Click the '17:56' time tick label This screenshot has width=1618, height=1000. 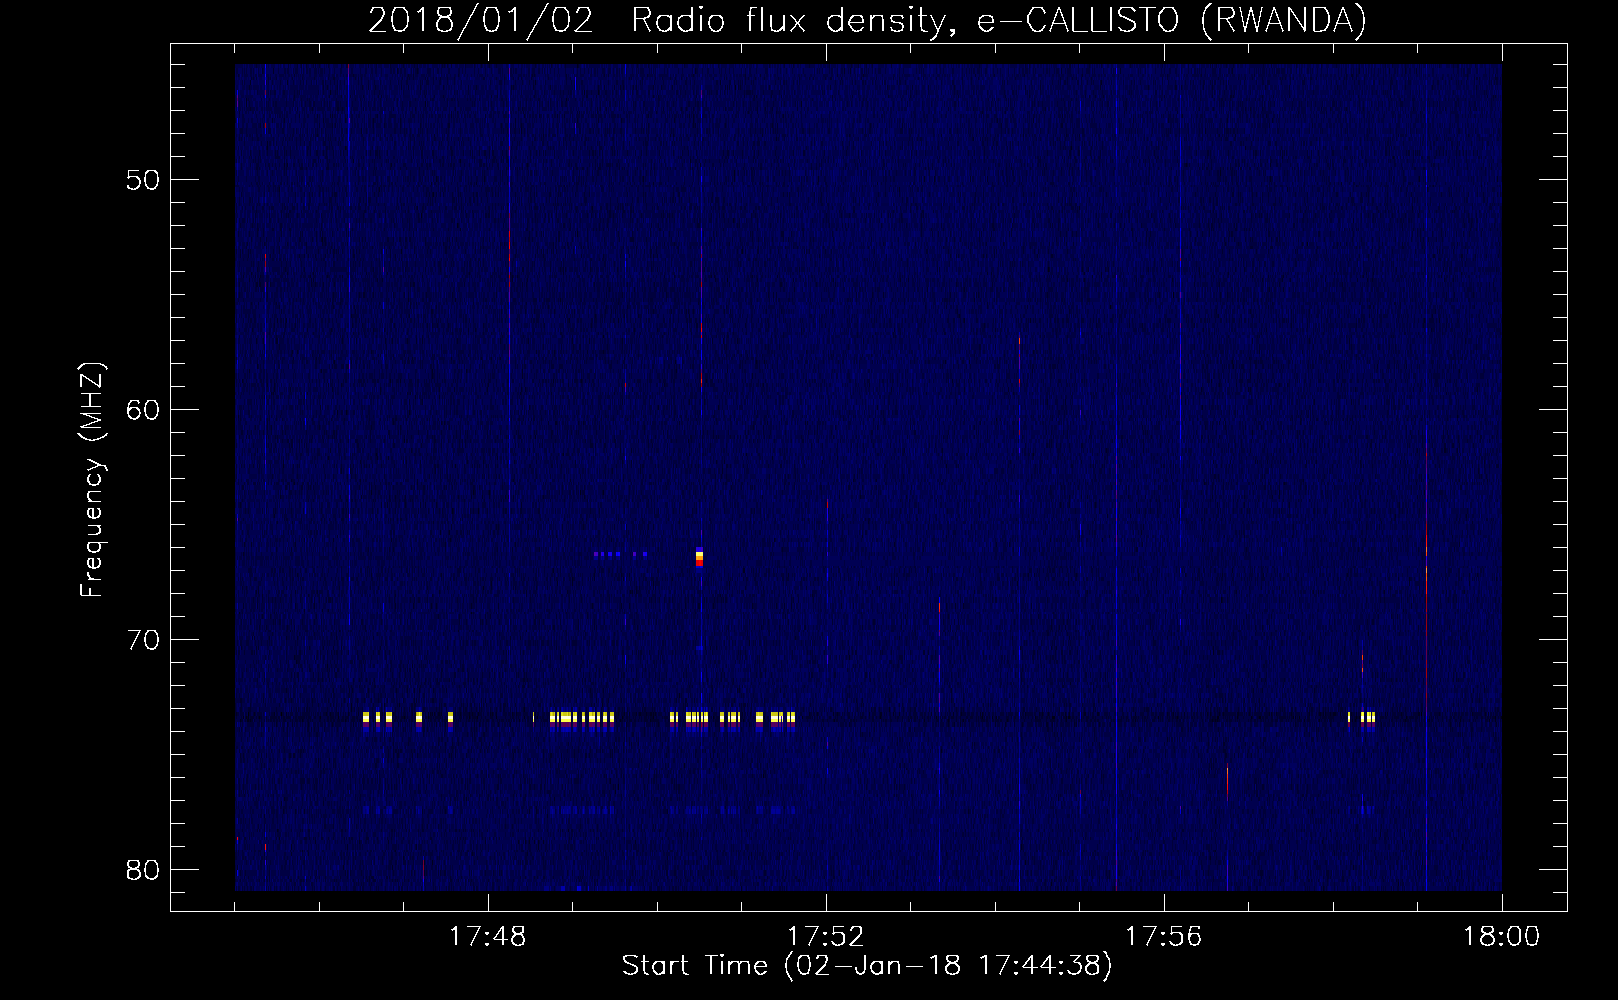[1164, 937]
